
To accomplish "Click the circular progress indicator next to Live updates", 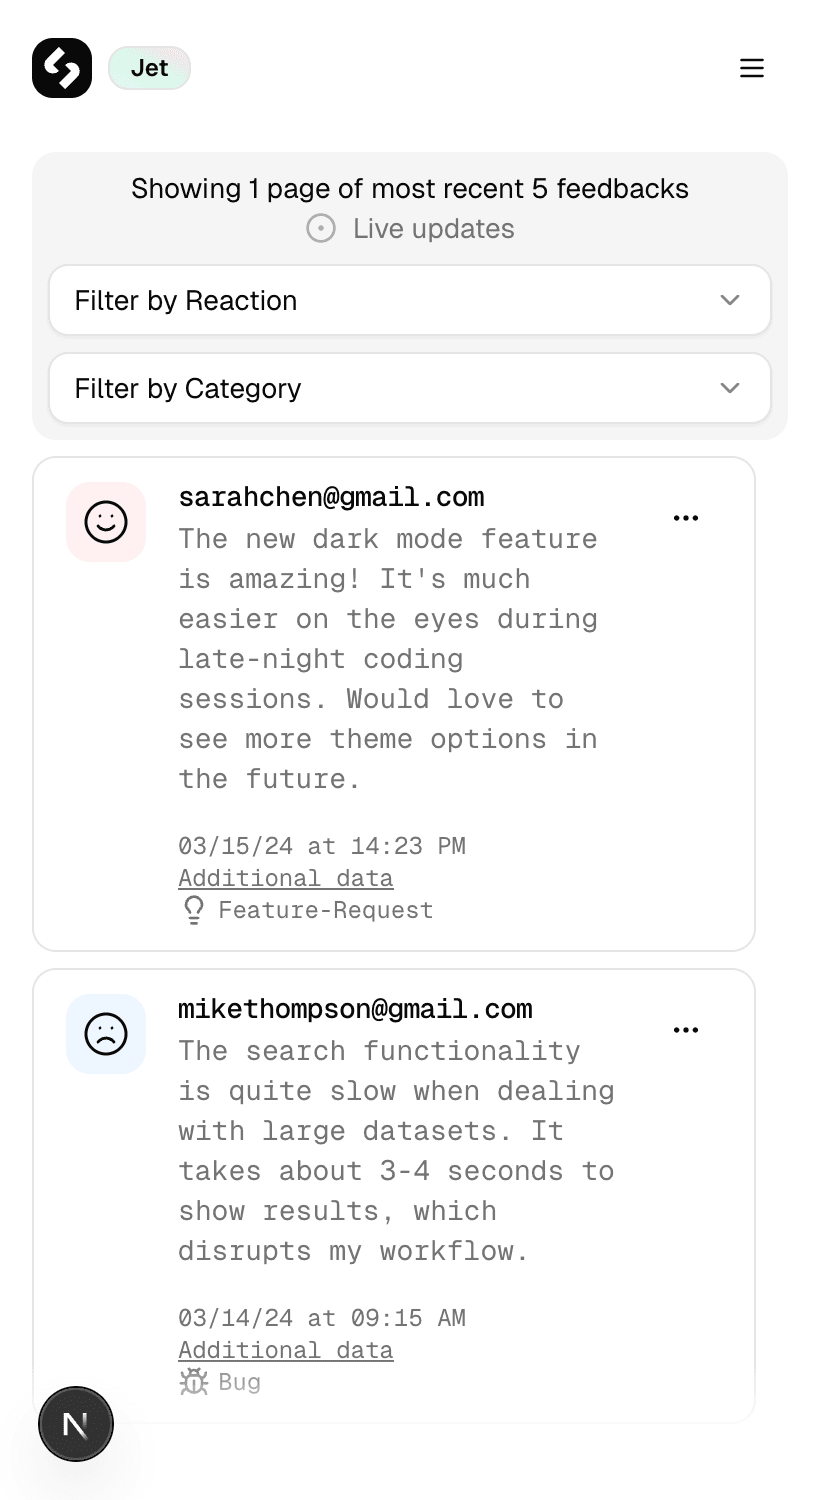I will pyautogui.click(x=320, y=228).
